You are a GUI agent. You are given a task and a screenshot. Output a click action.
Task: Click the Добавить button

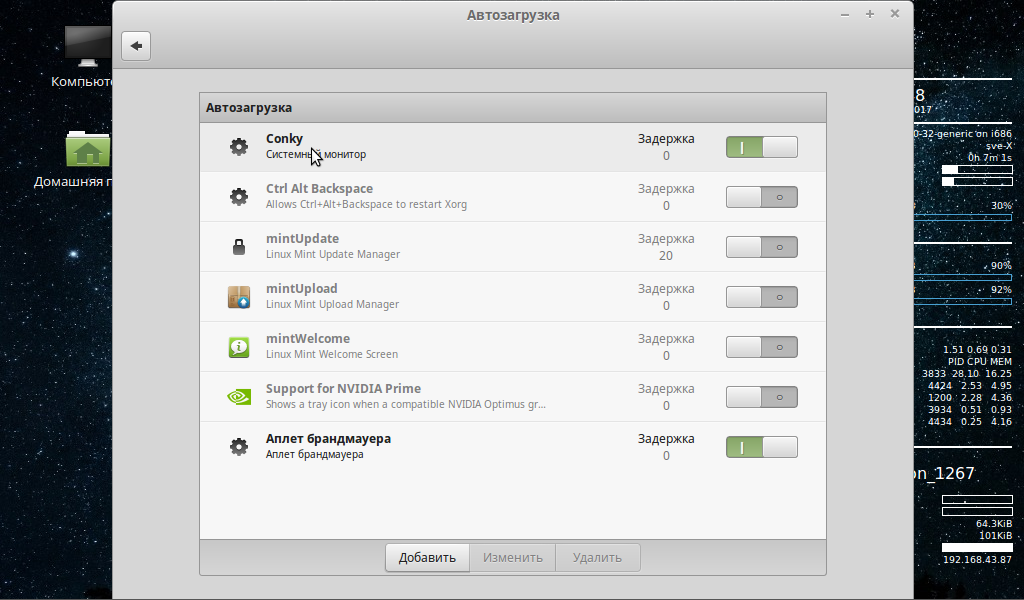427,558
